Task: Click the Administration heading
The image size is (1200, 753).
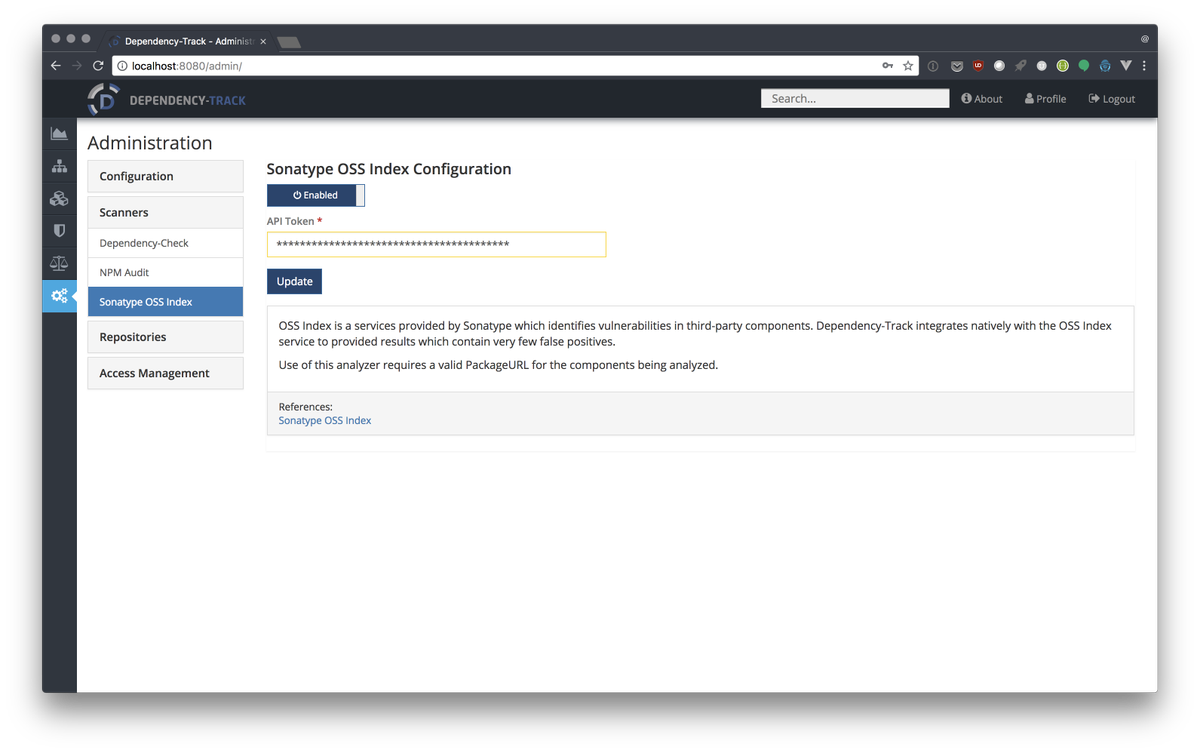Action: point(150,143)
